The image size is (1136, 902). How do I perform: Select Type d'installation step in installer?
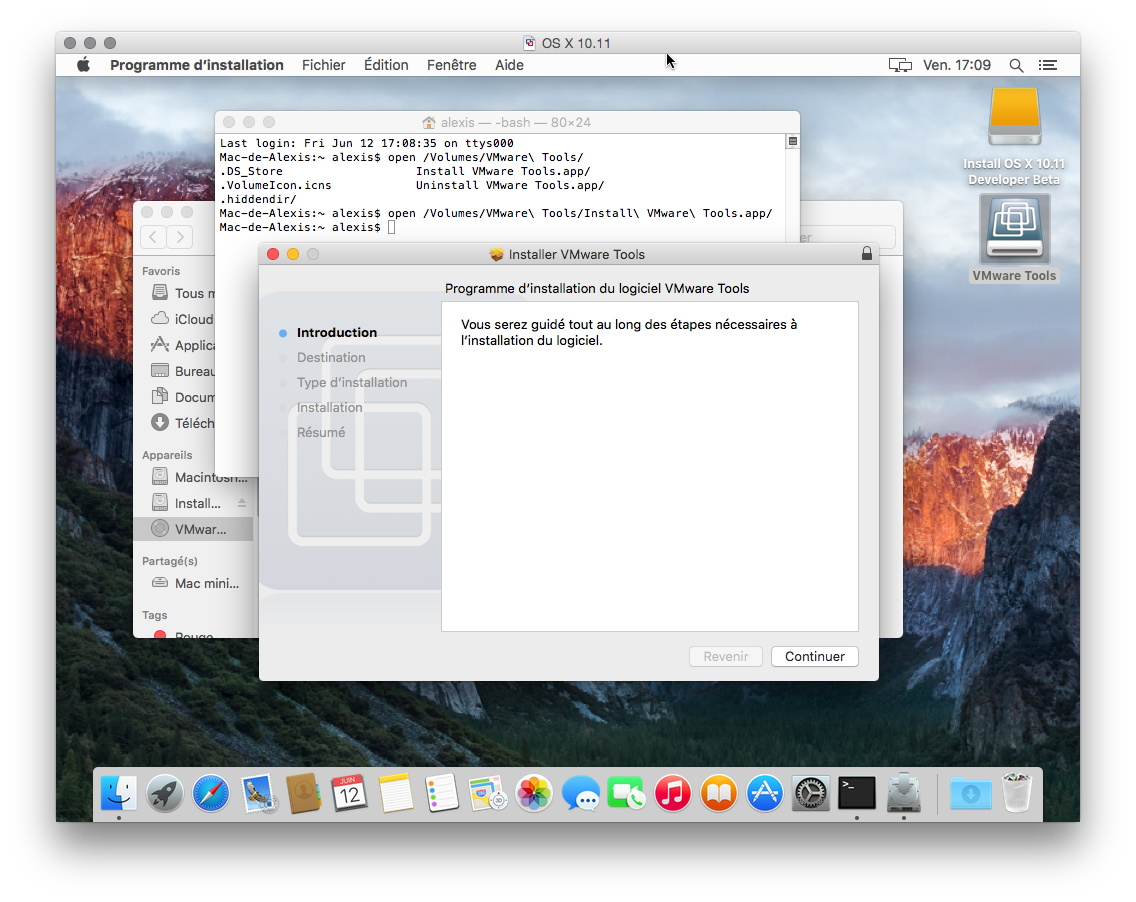(x=352, y=383)
